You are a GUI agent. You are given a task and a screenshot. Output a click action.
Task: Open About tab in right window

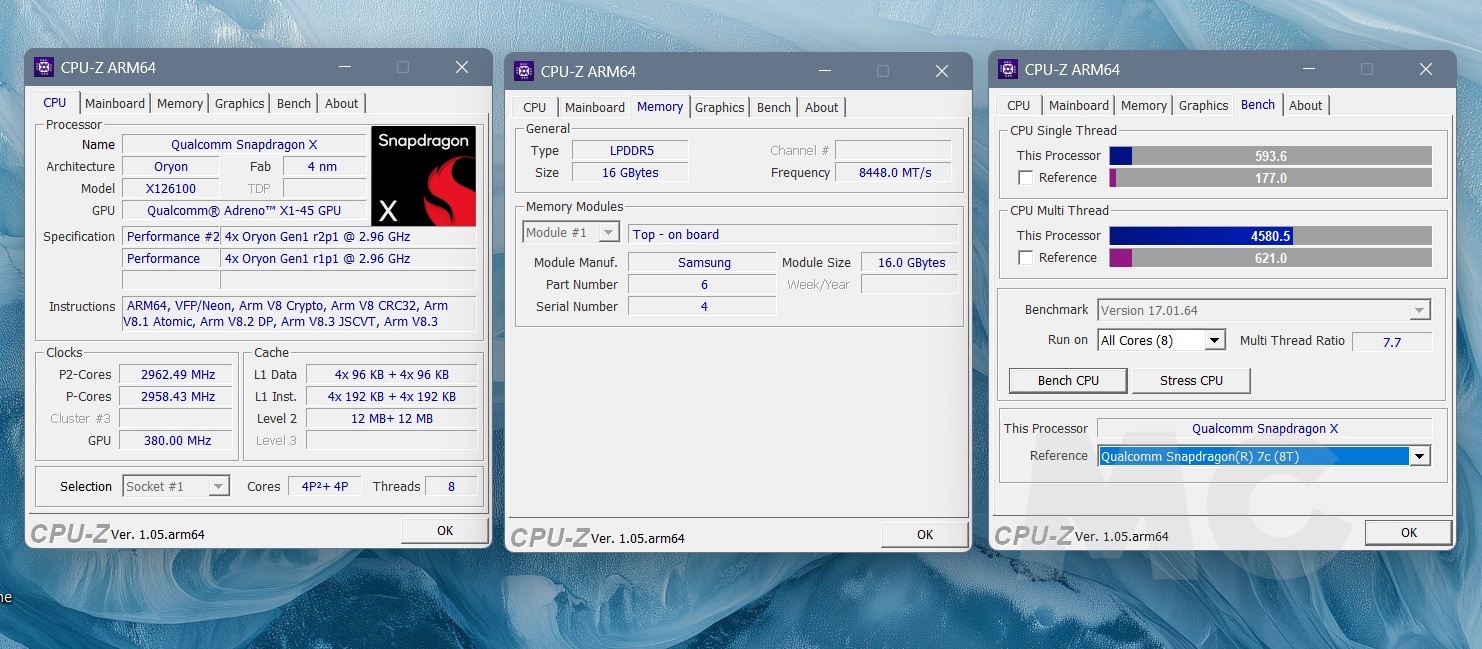click(x=1306, y=105)
